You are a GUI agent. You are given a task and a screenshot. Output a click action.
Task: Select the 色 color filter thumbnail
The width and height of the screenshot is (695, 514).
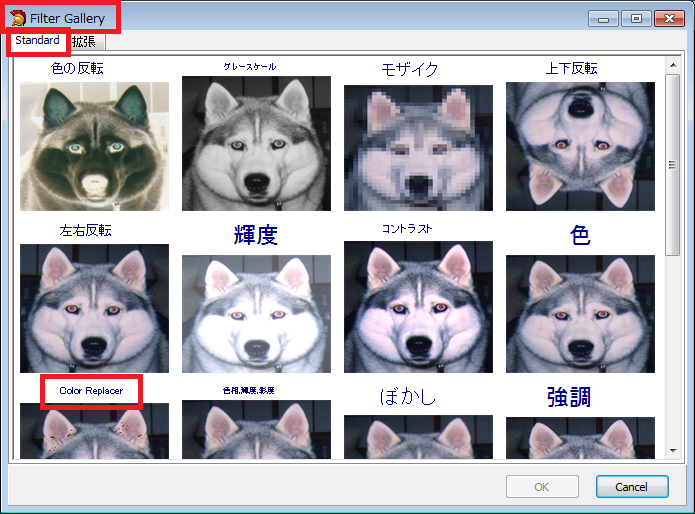(580, 314)
